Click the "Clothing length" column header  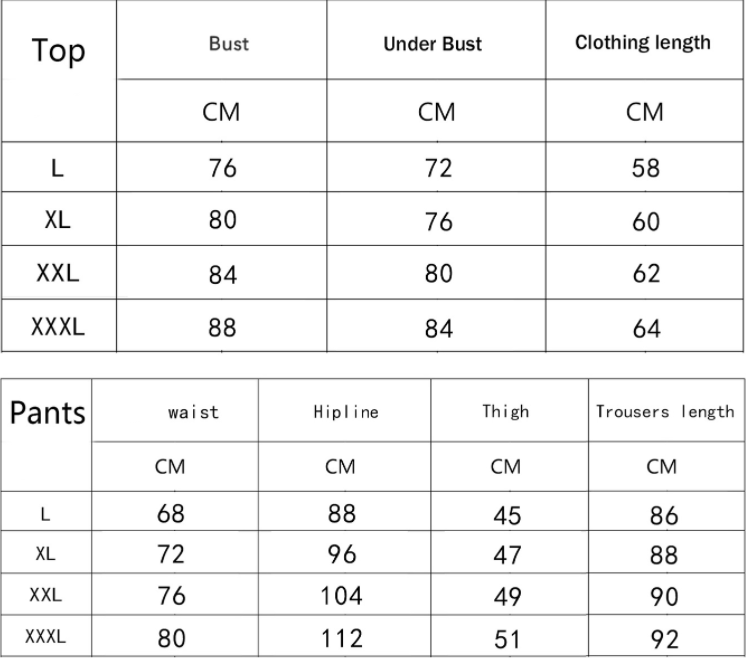(643, 43)
